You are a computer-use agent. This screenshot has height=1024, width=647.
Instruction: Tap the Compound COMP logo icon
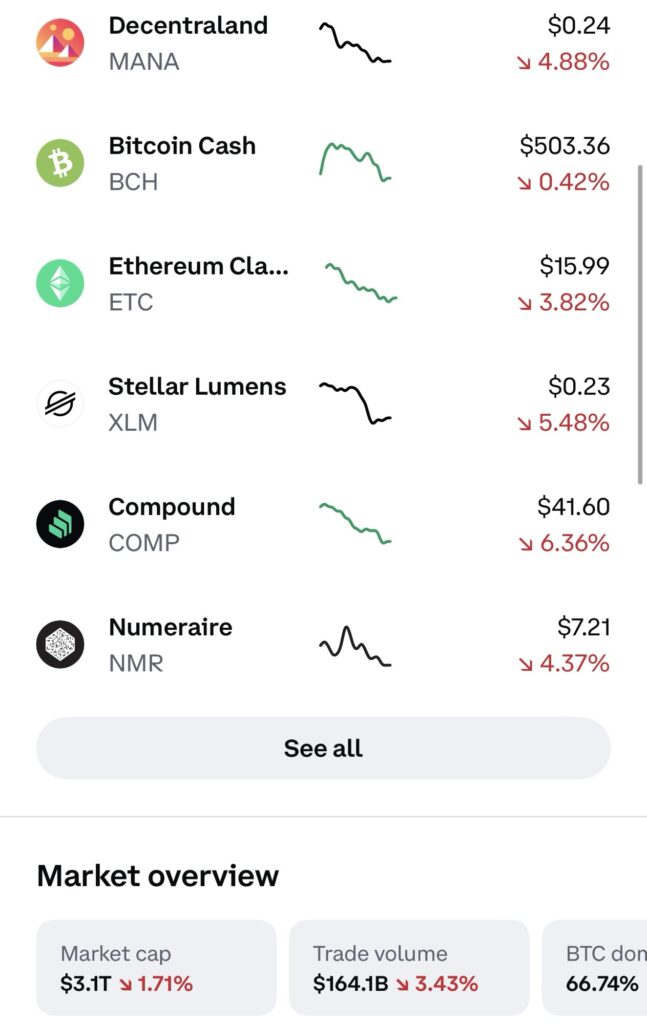click(60, 524)
